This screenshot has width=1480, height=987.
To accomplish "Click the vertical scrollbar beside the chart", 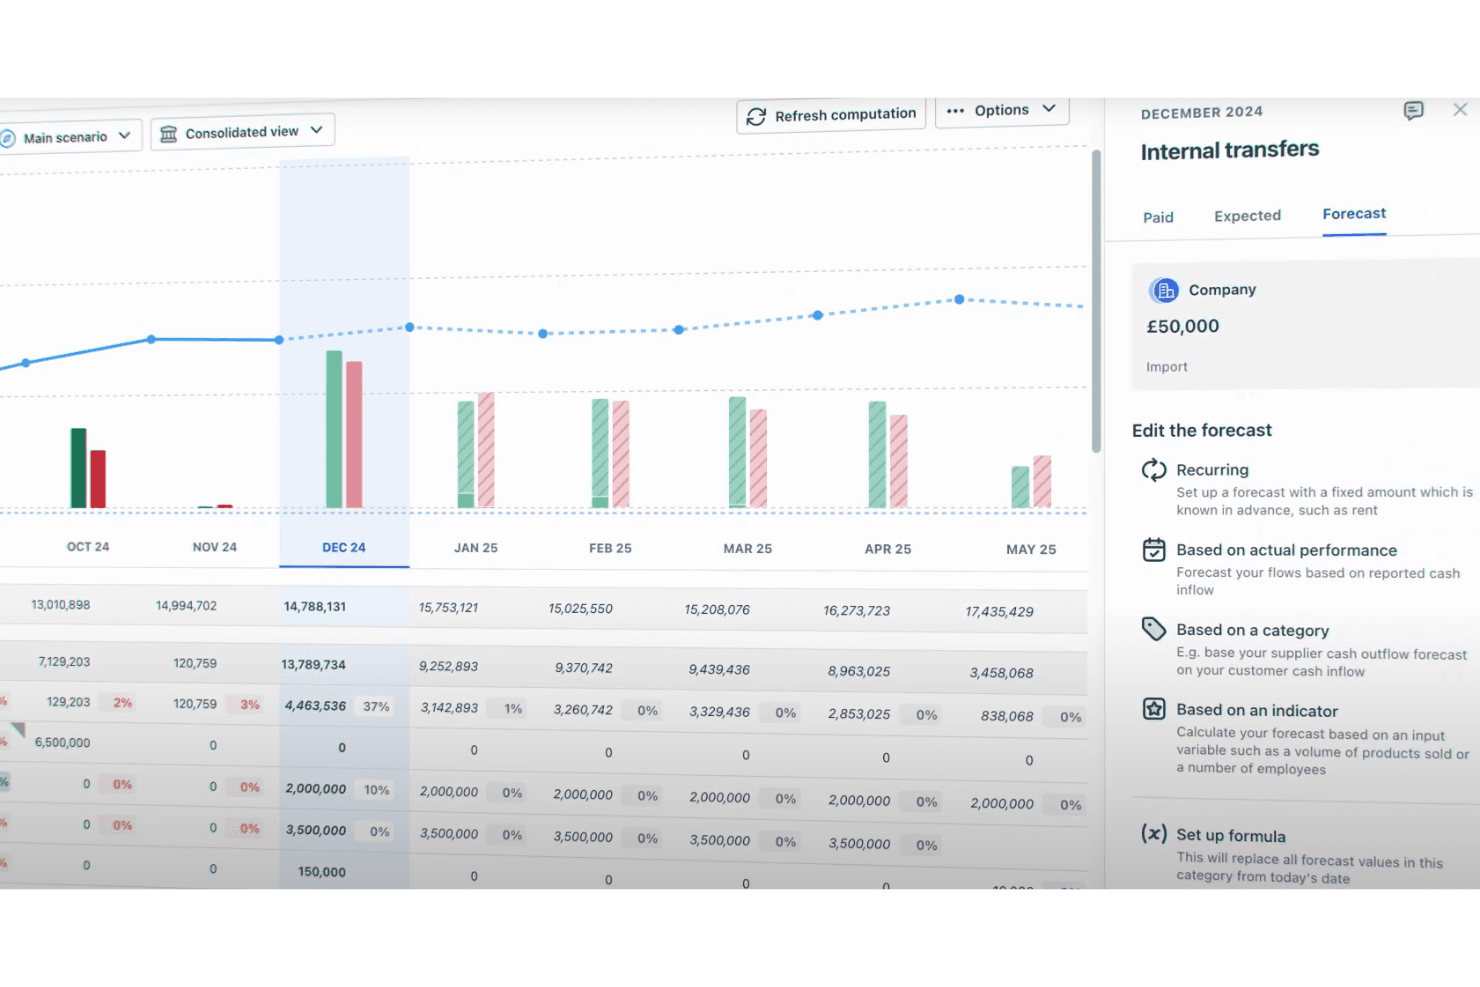I will [x=1096, y=300].
